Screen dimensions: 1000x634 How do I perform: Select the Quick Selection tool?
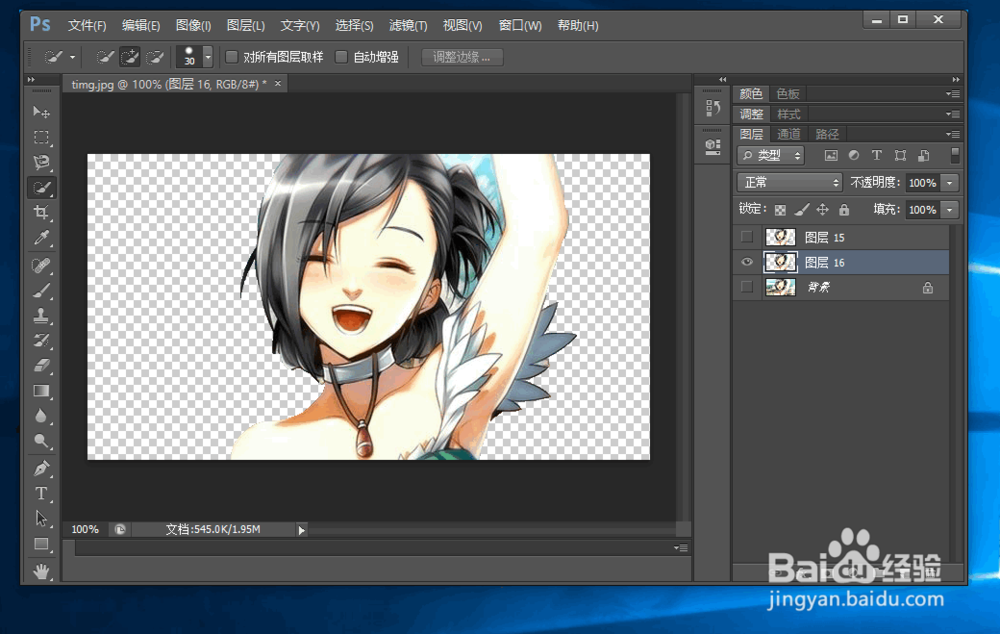[41, 188]
